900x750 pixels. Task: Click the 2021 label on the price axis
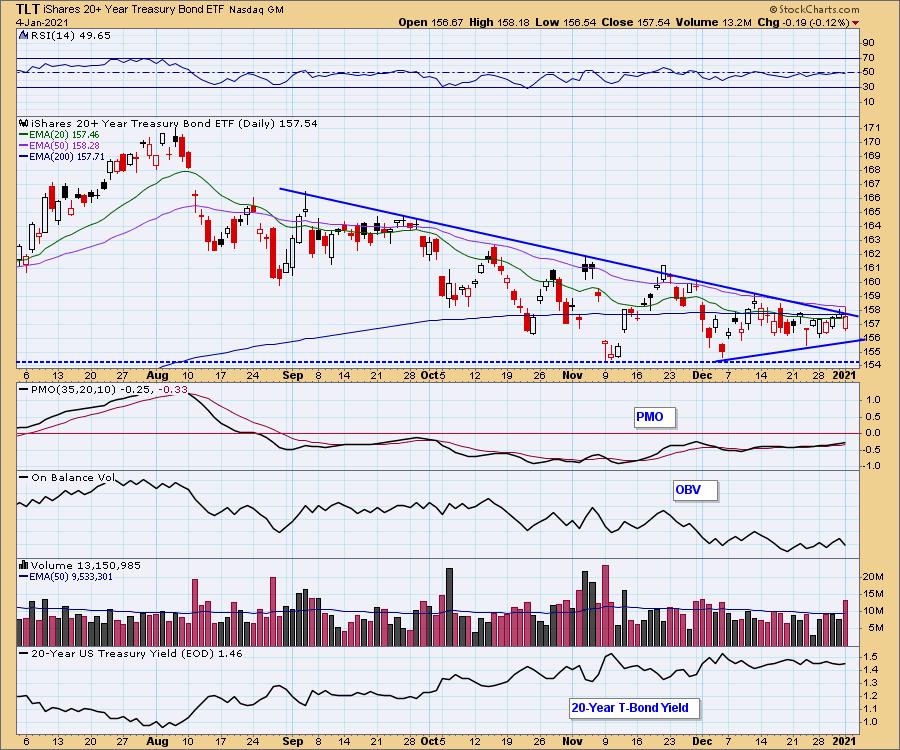tap(844, 375)
